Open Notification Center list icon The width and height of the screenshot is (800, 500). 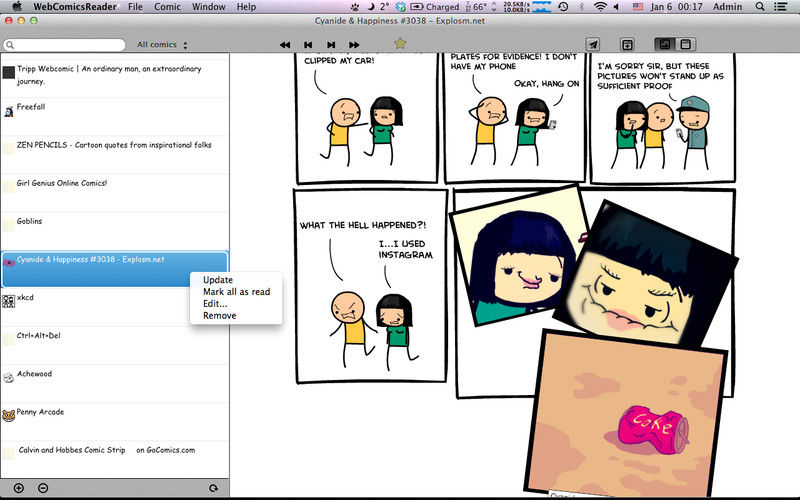pyautogui.click(x=781, y=7)
